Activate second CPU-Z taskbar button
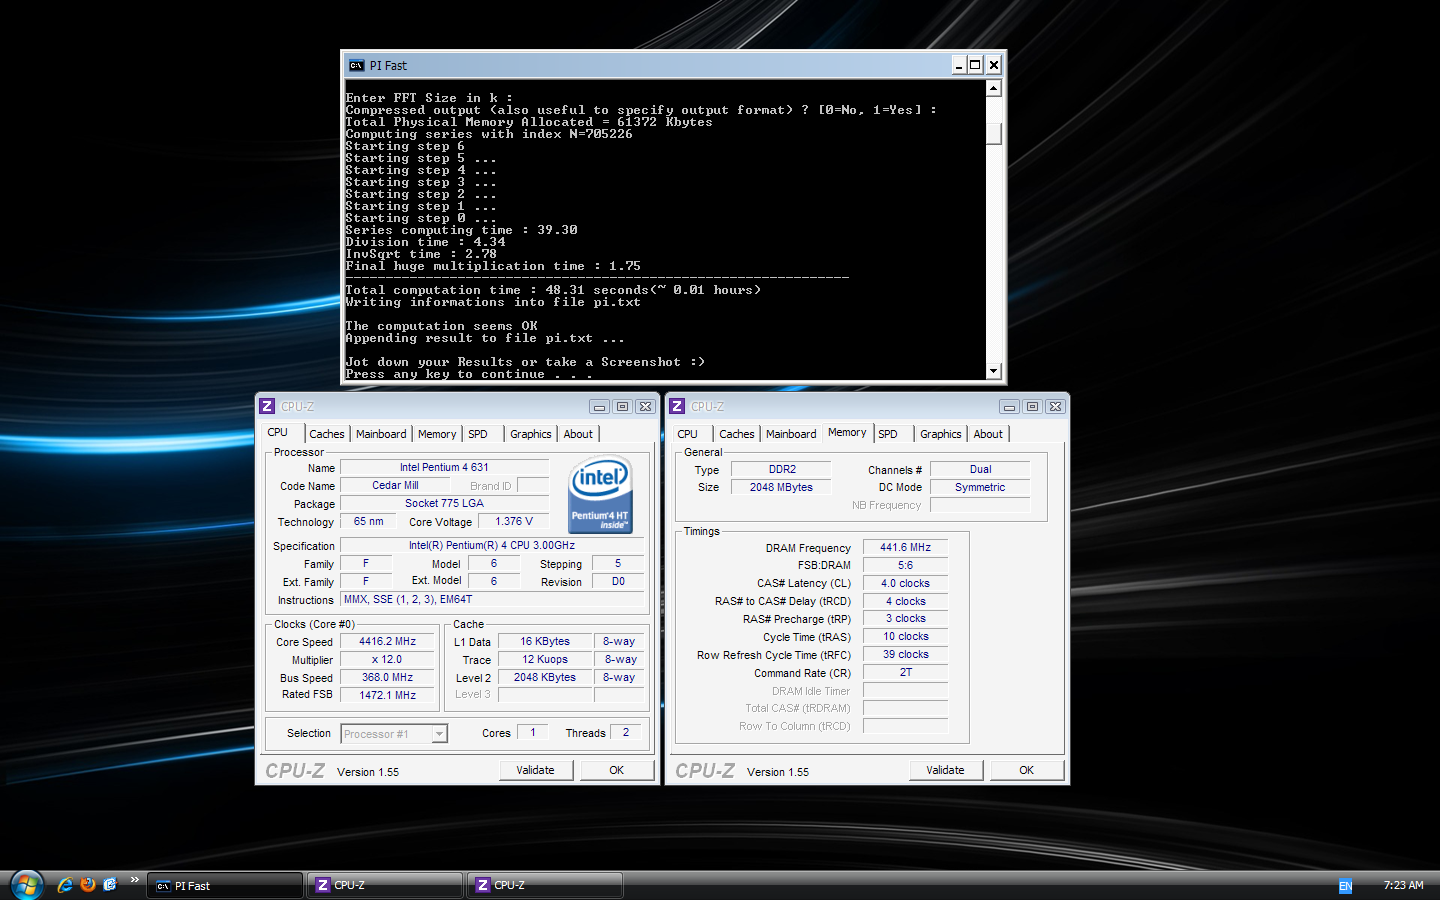The image size is (1440, 900). coord(545,886)
